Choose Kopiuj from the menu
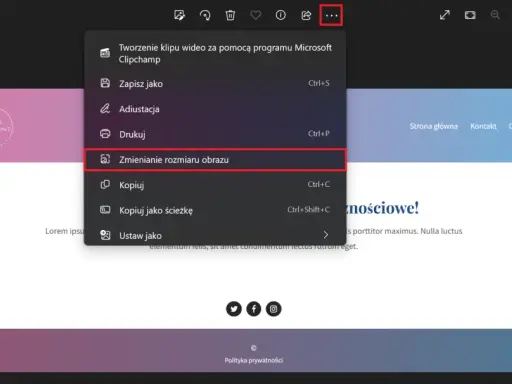The width and height of the screenshot is (512, 384). [215, 185]
